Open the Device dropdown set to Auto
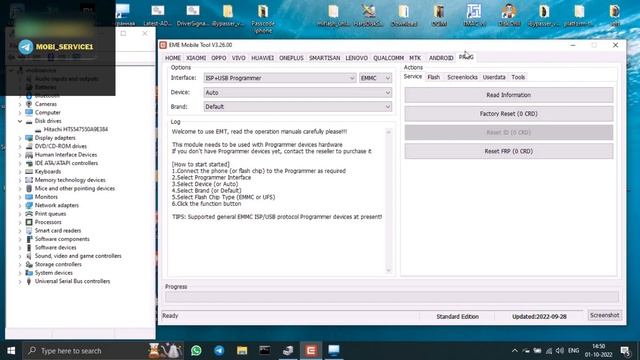This screenshot has height=360, width=640. pos(298,93)
